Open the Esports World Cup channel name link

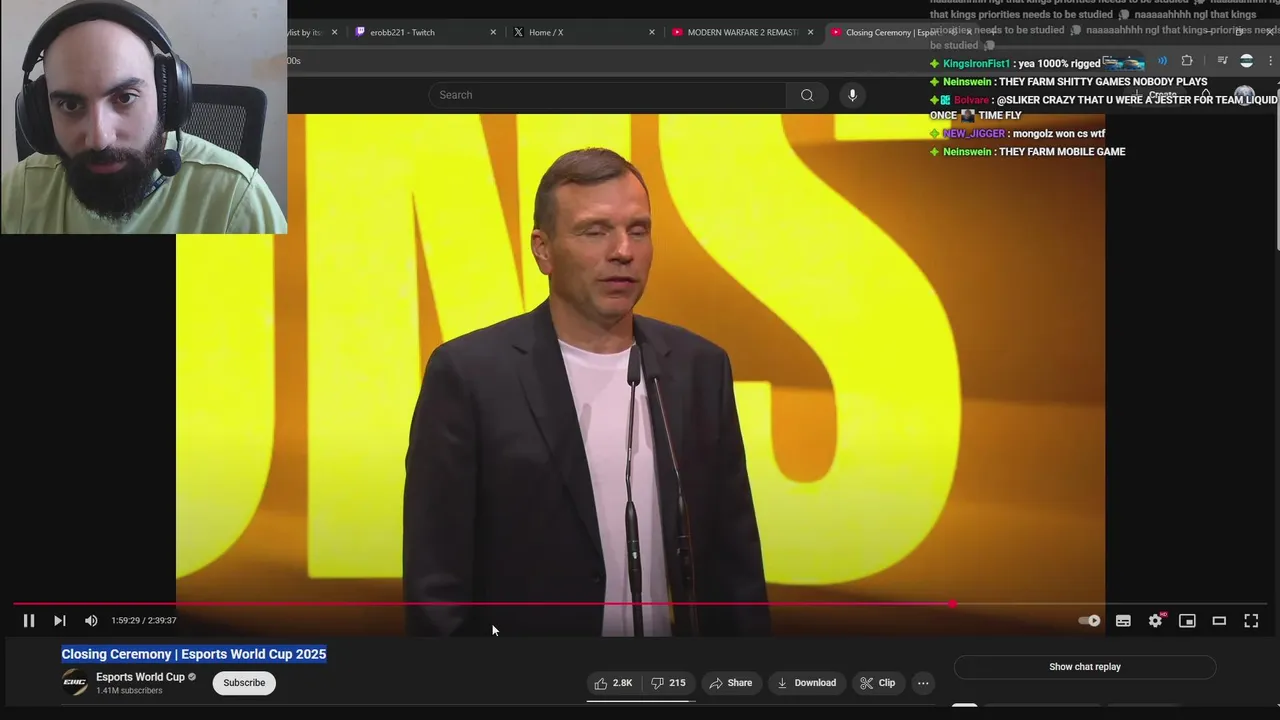point(140,677)
